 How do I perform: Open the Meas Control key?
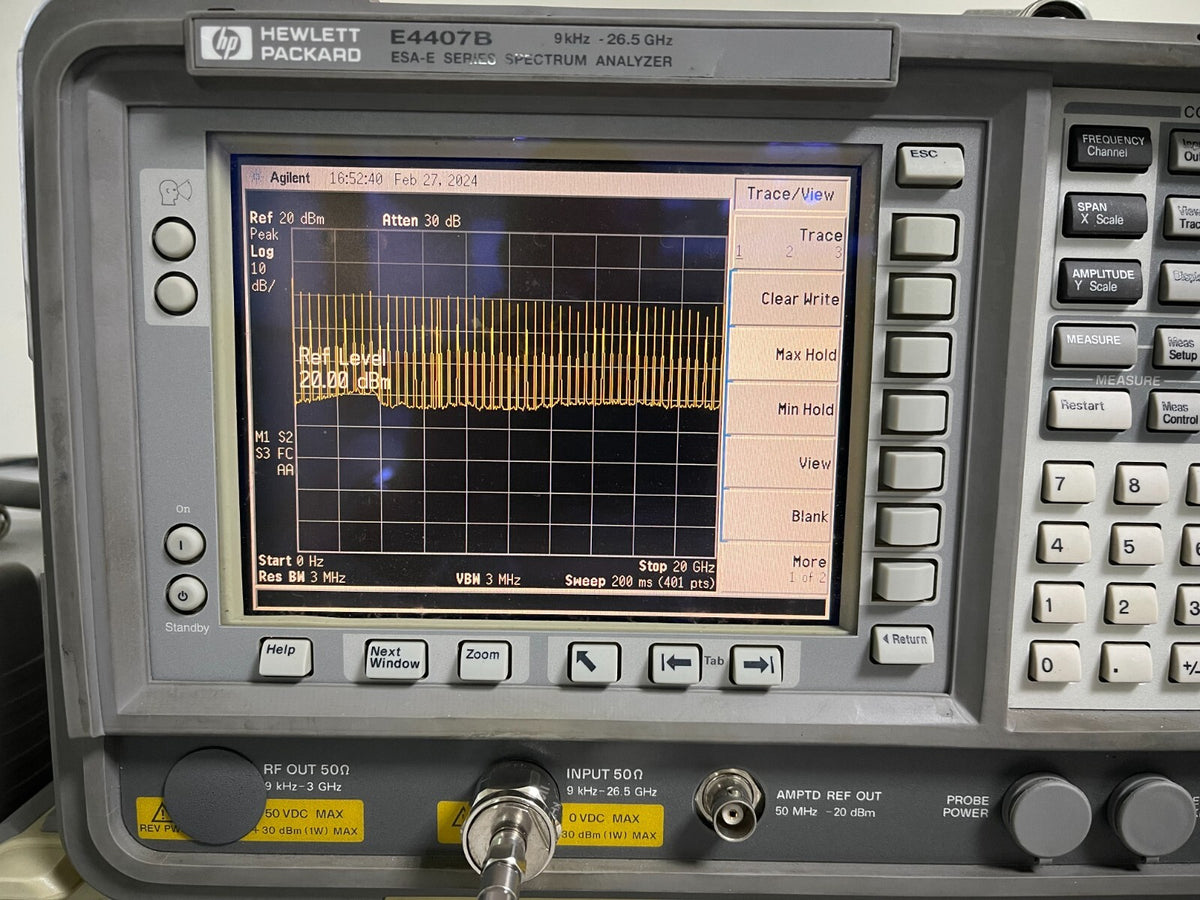click(x=1174, y=412)
